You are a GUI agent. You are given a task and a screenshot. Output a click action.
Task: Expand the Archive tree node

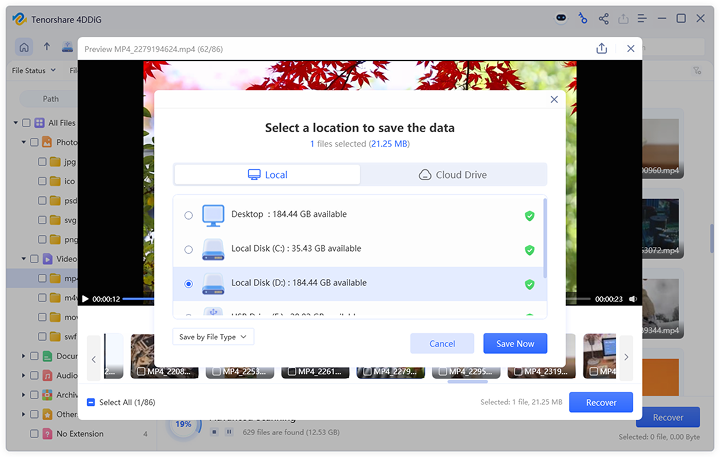[x=23, y=395]
